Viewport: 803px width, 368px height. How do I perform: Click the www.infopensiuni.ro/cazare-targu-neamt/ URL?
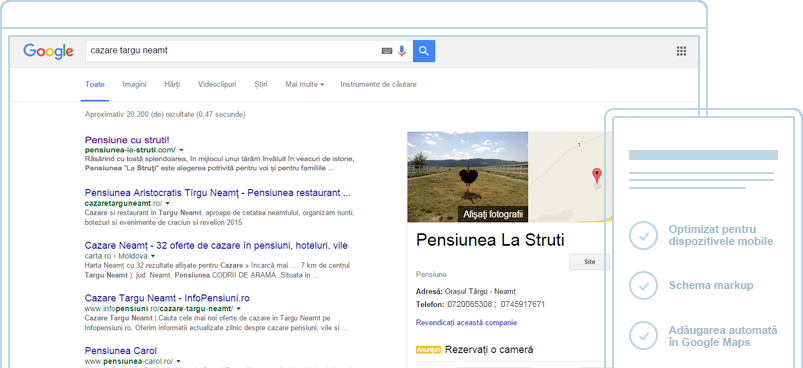159,309
